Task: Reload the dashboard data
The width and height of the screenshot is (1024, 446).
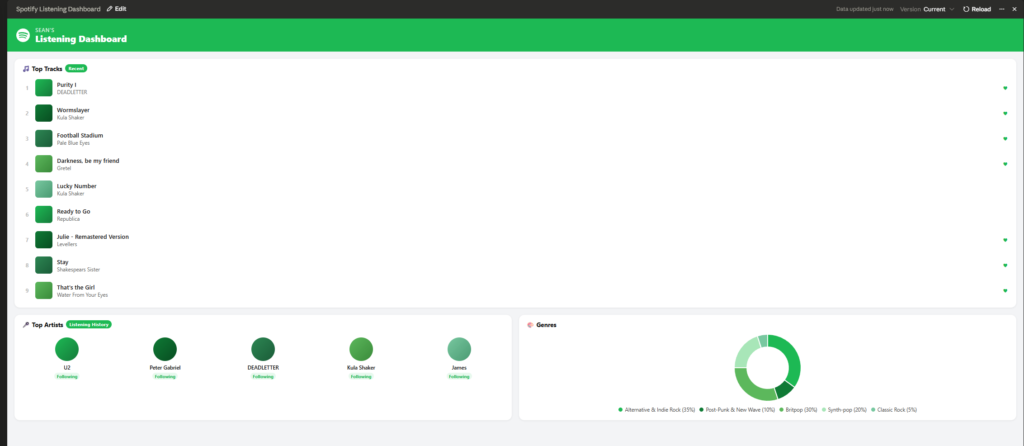Action: 977,9
